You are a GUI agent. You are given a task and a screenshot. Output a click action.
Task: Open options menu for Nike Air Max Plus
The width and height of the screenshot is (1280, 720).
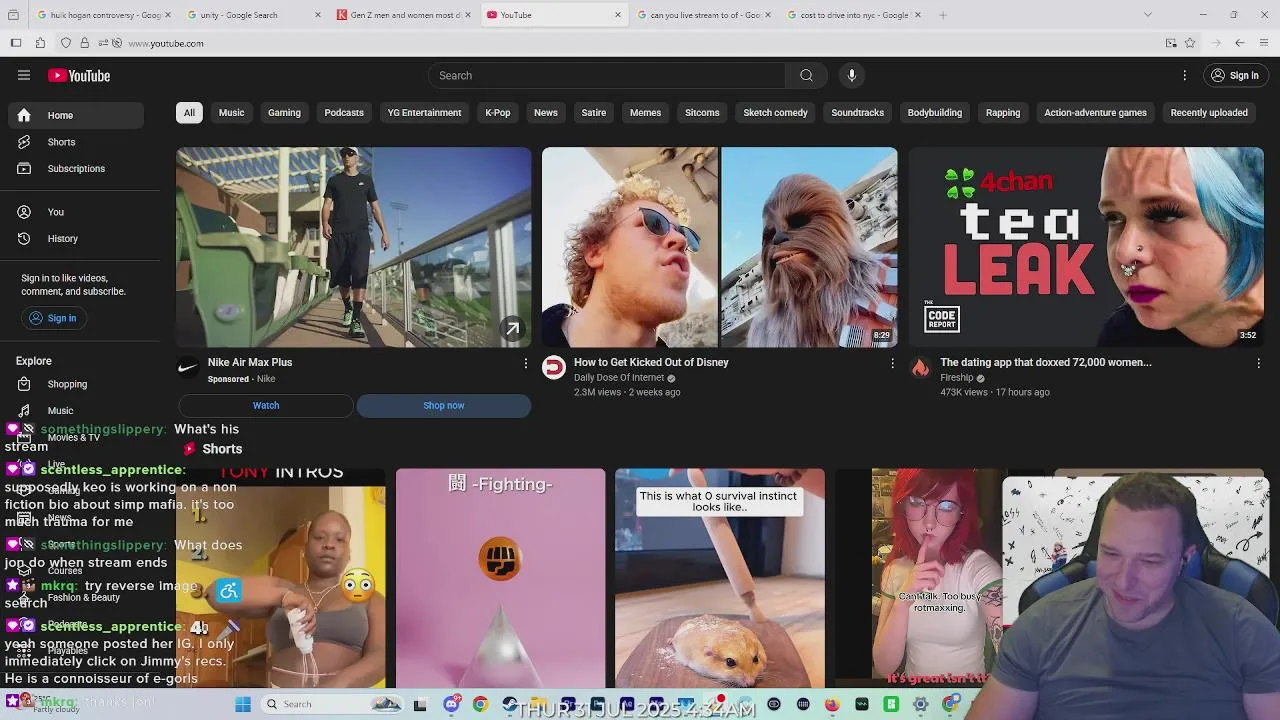[x=526, y=363]
